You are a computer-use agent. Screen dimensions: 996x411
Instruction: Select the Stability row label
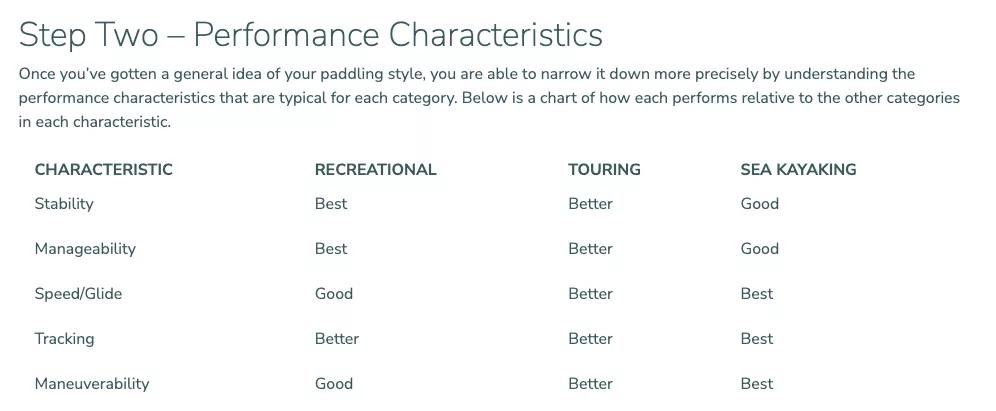pos(64,204)
